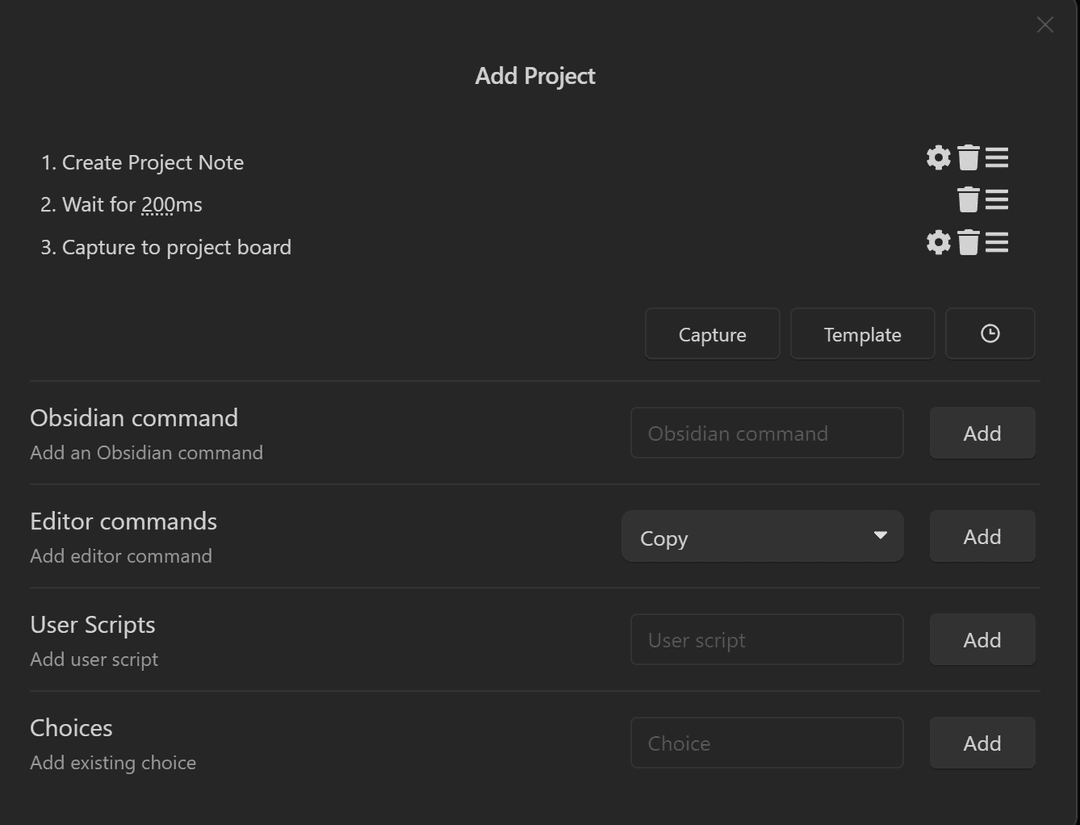Delete the Capture to project board step

968,242
